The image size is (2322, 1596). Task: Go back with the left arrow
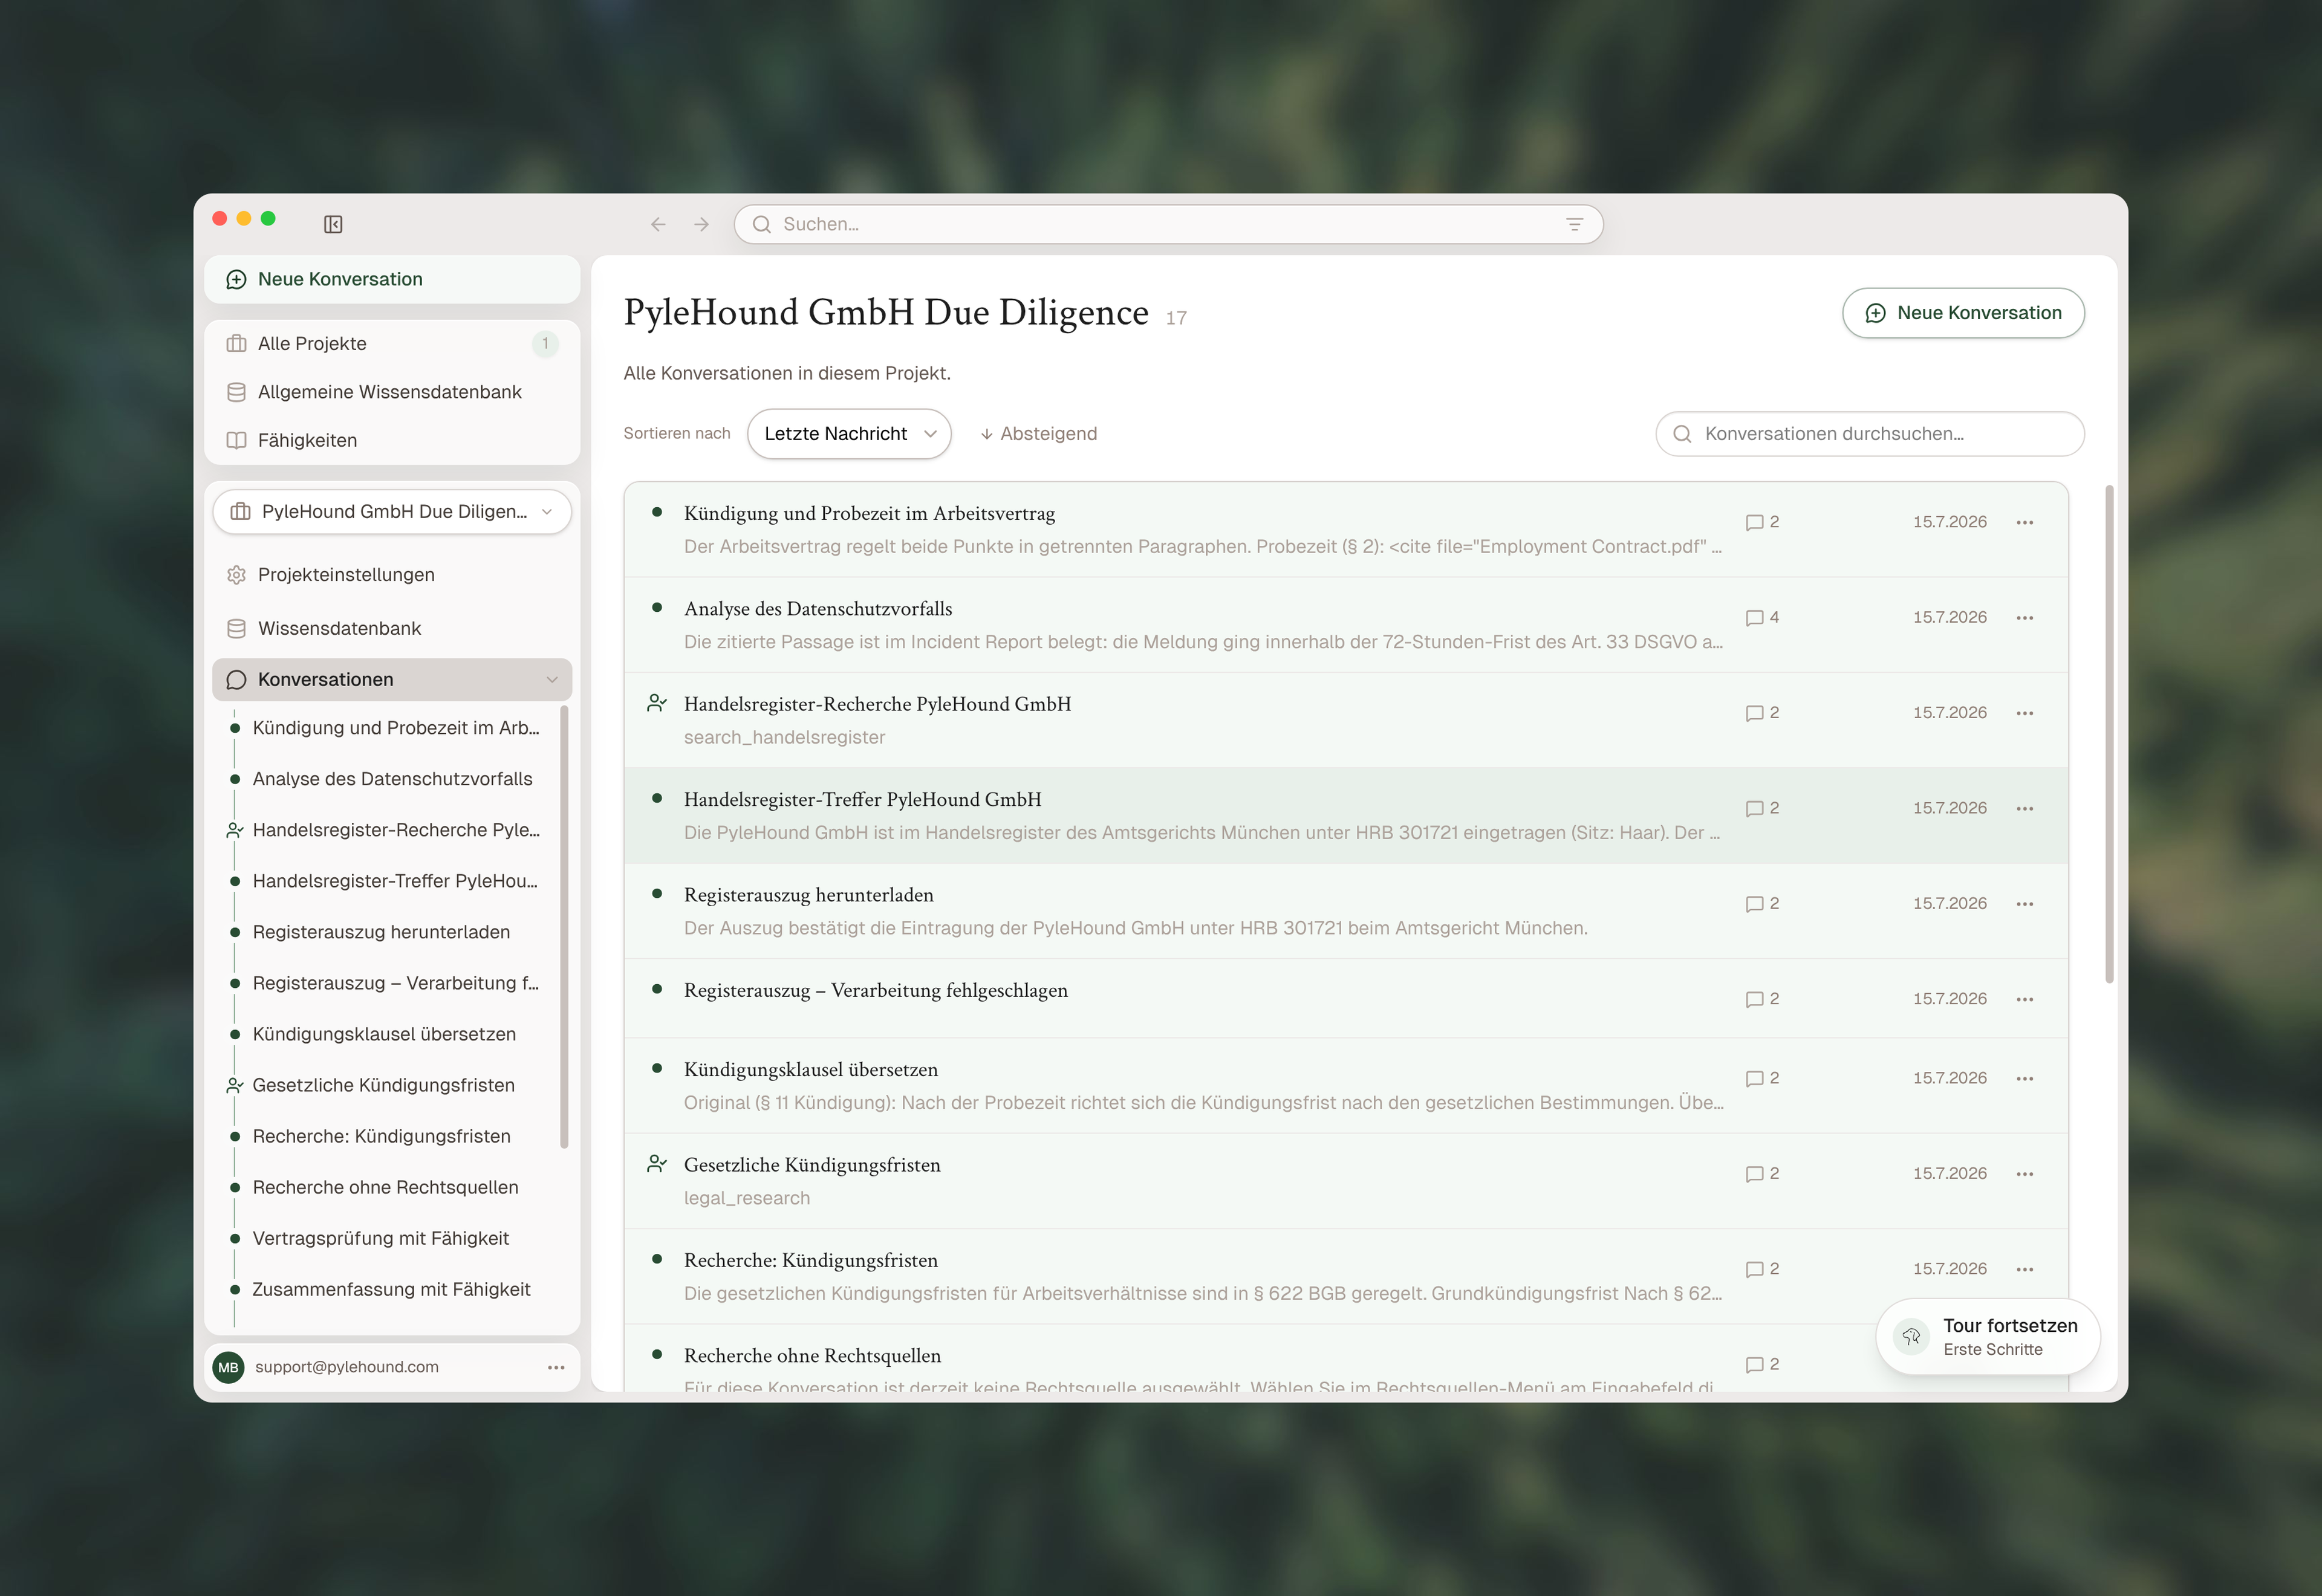pyautogui.click(x=658, y=224)
